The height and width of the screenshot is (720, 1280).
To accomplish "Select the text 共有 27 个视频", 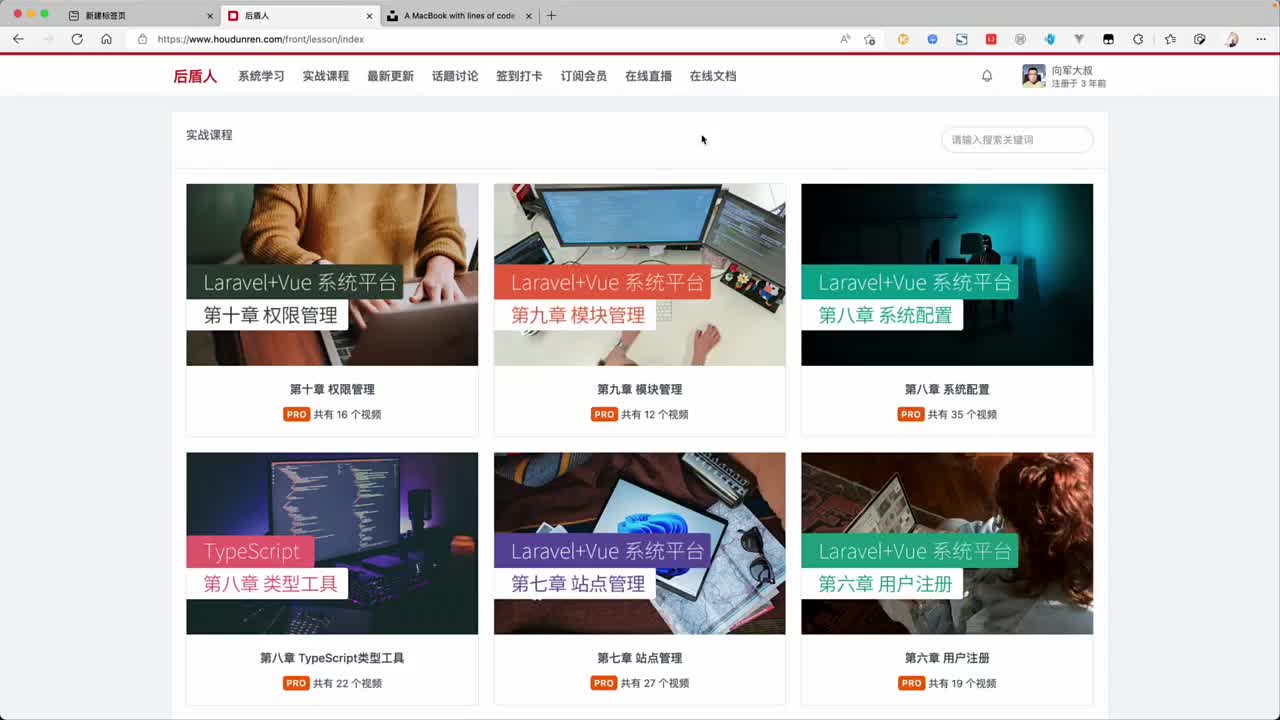I will [655, 683].
